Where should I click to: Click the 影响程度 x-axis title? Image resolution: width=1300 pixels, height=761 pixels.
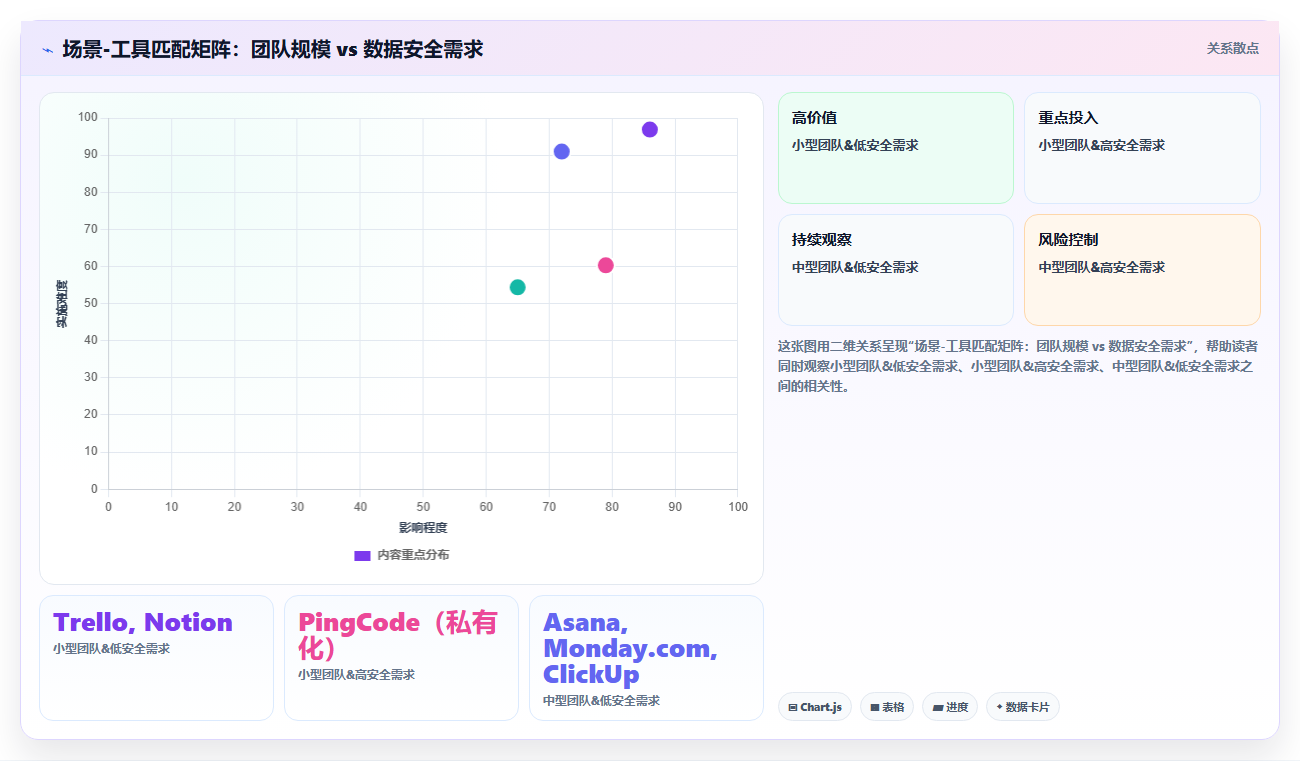click(423, 528)
